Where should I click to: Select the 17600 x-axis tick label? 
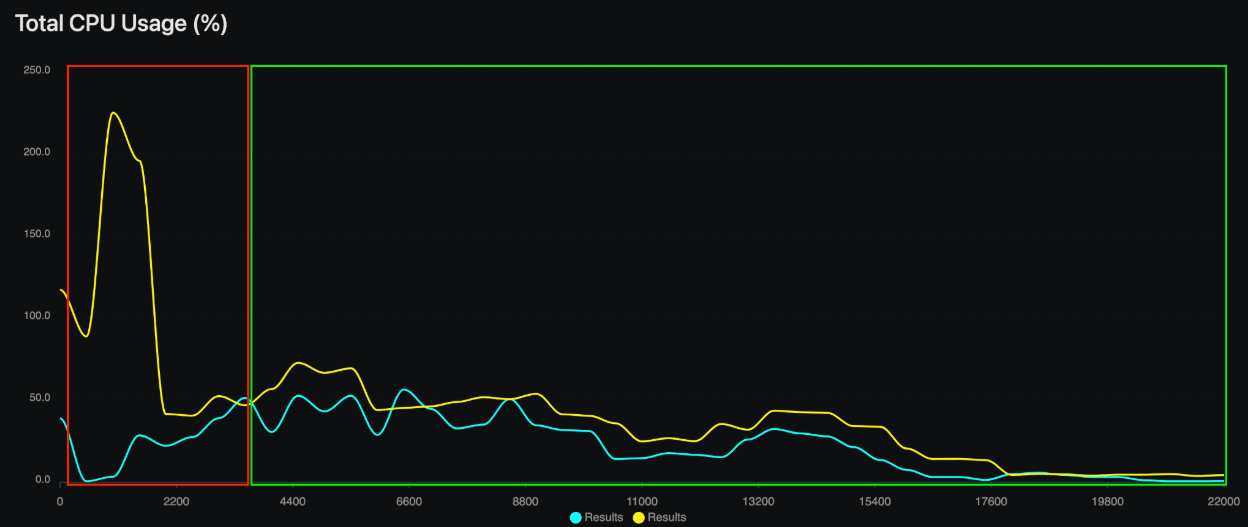[991, 501]
